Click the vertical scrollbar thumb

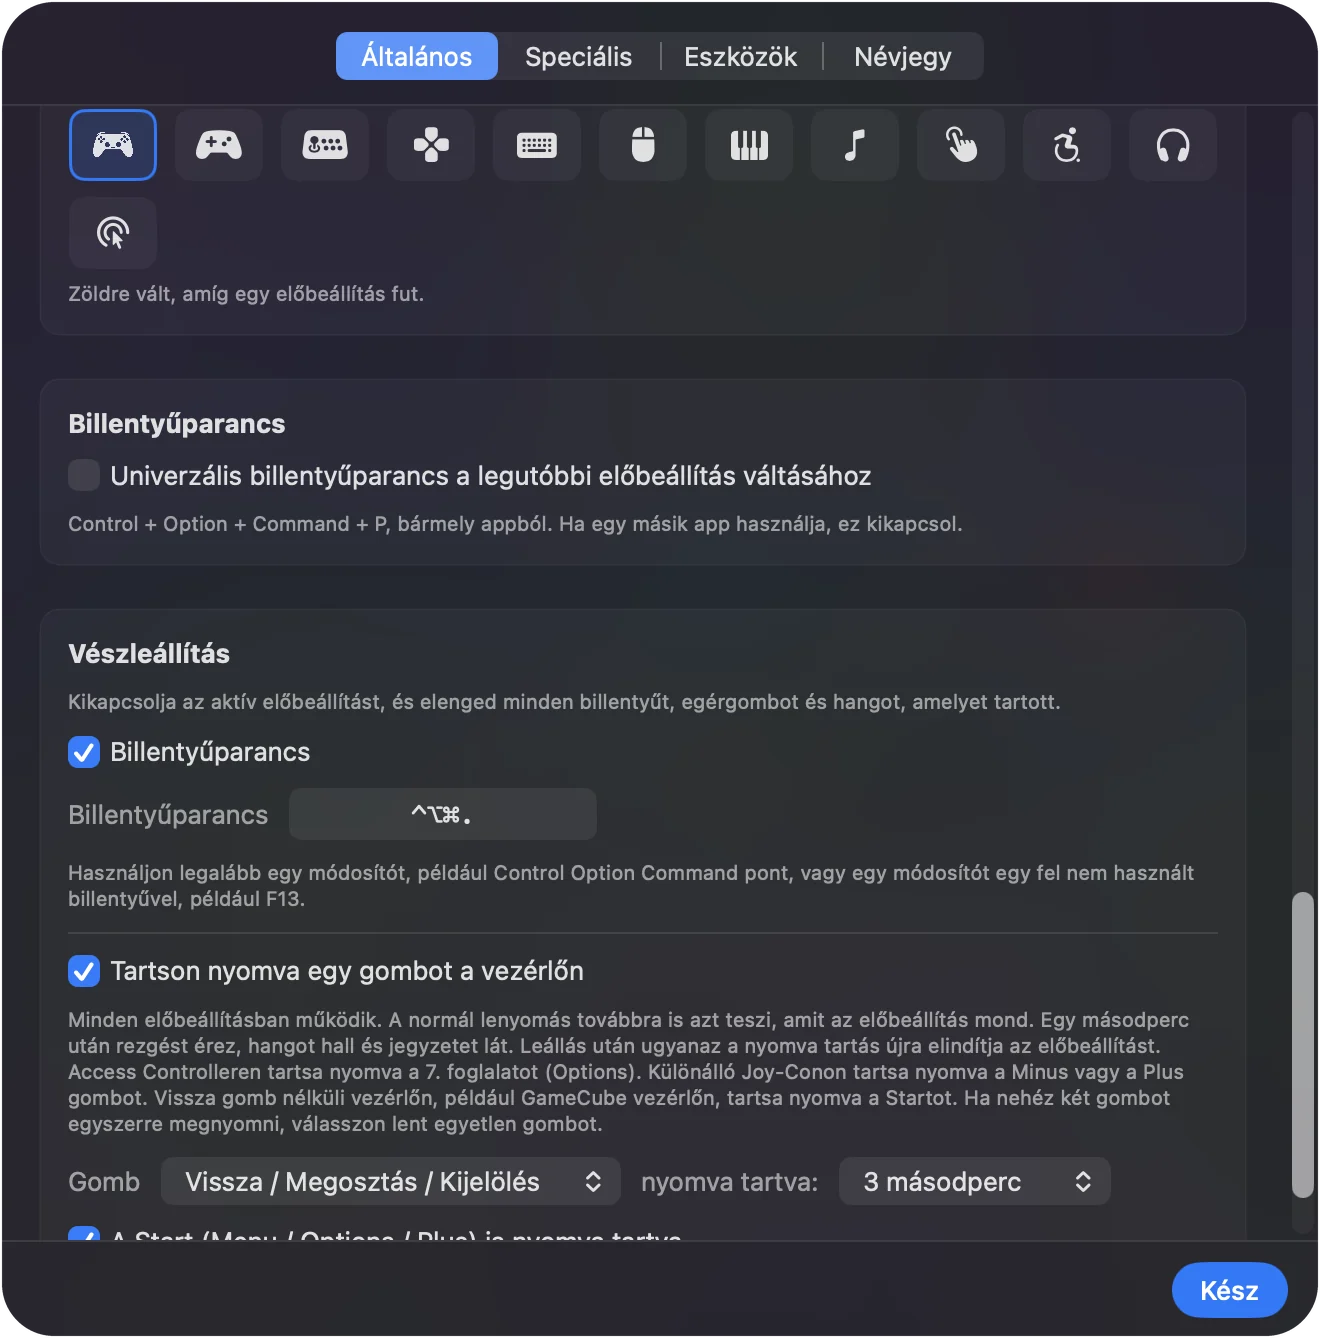click(1302, 1045)
